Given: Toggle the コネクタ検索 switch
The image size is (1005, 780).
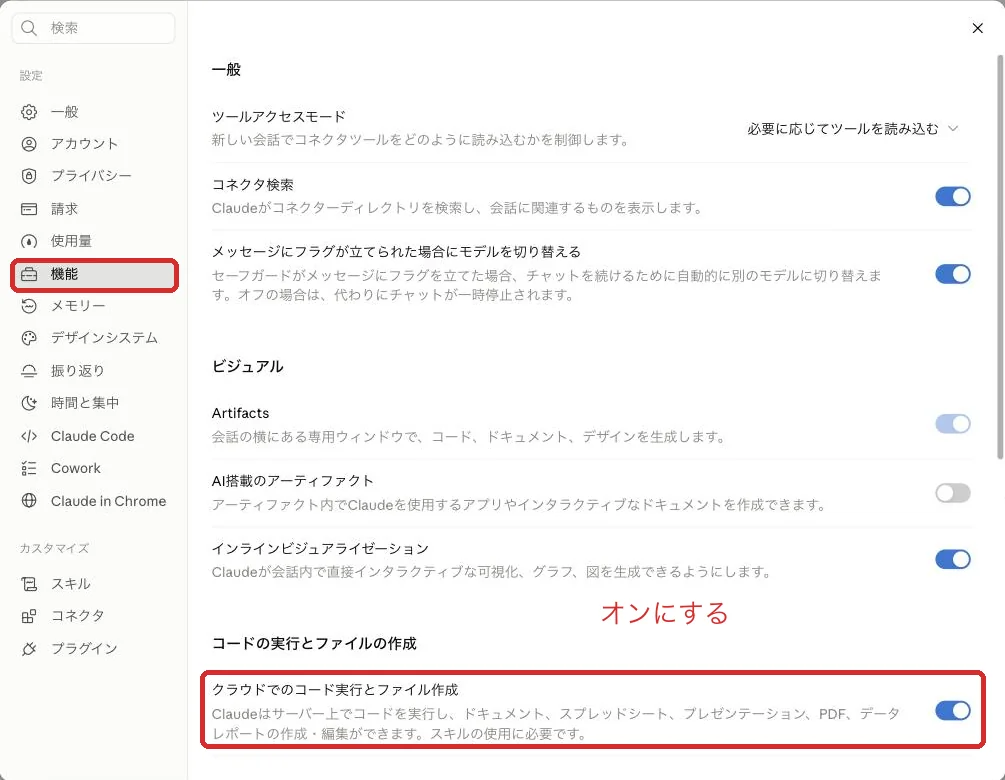Looking at the screenshot, I should [x=952, y=197].
